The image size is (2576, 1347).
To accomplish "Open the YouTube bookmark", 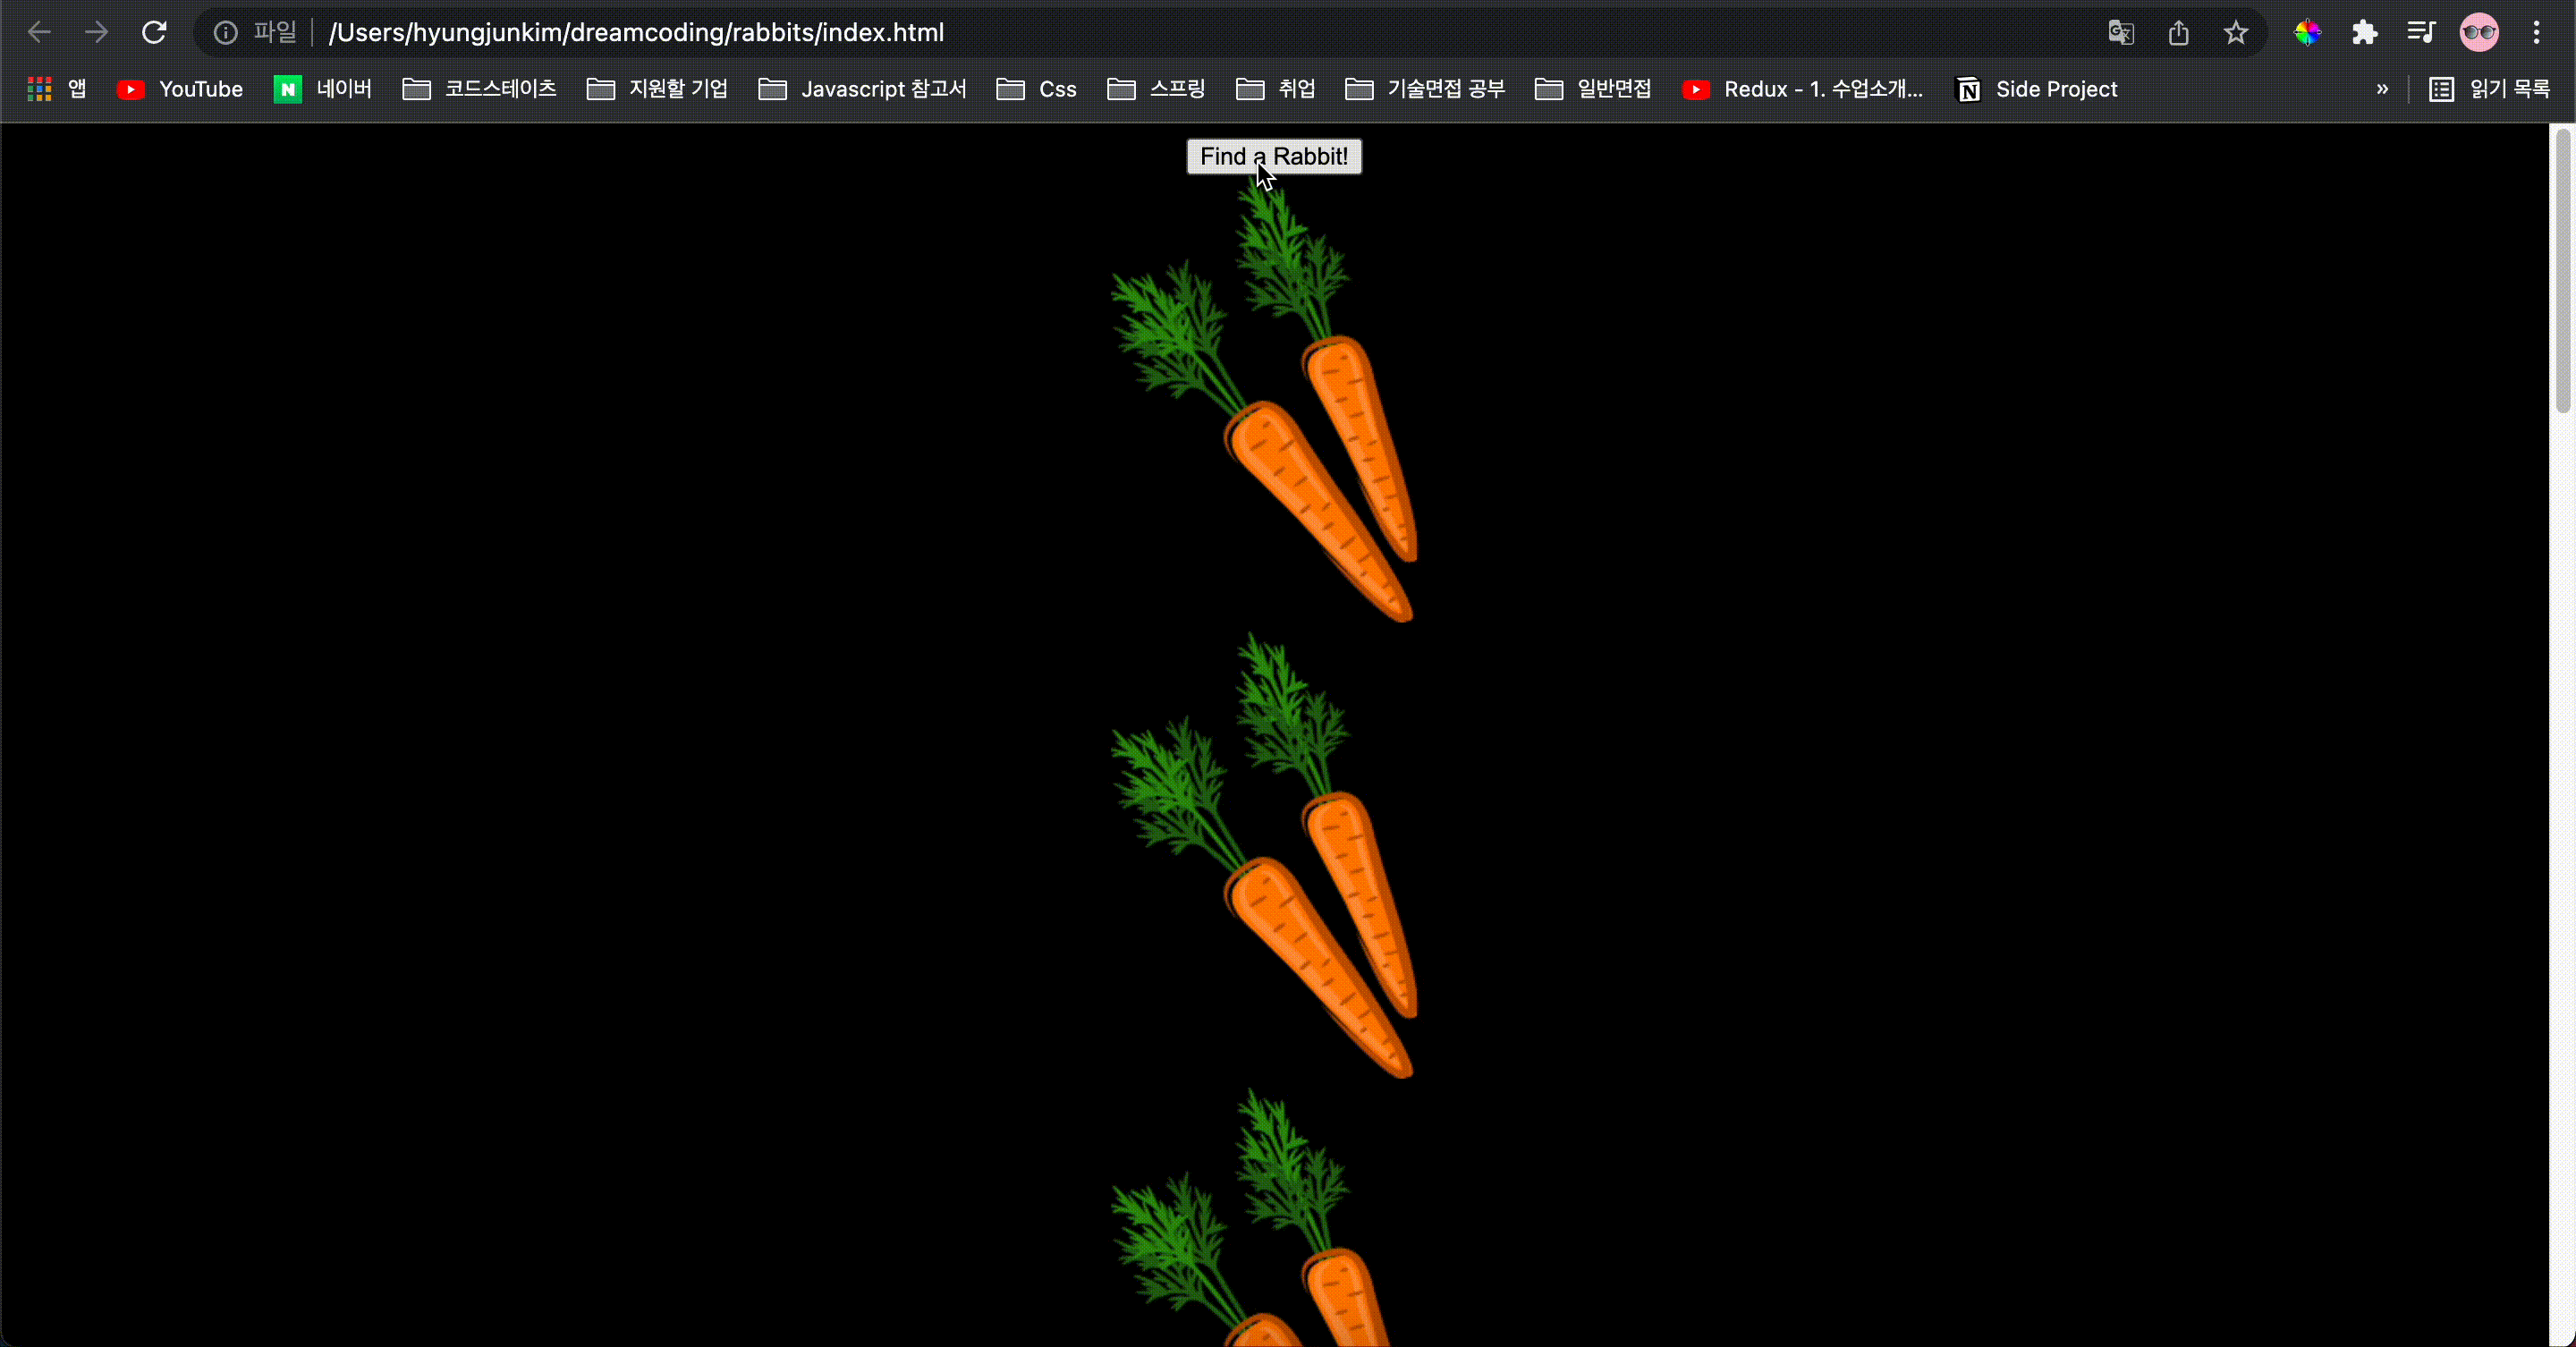I will [x=180, y=89].
